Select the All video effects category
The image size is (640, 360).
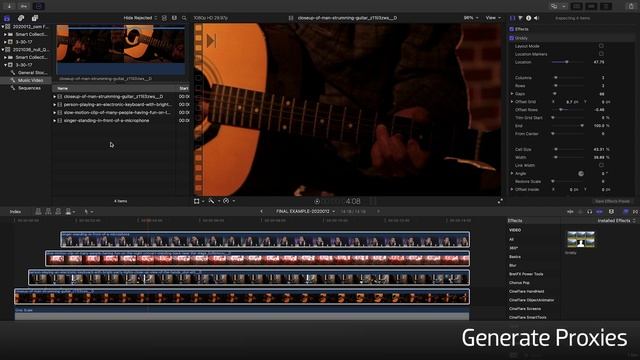click(x=511, y=239)
